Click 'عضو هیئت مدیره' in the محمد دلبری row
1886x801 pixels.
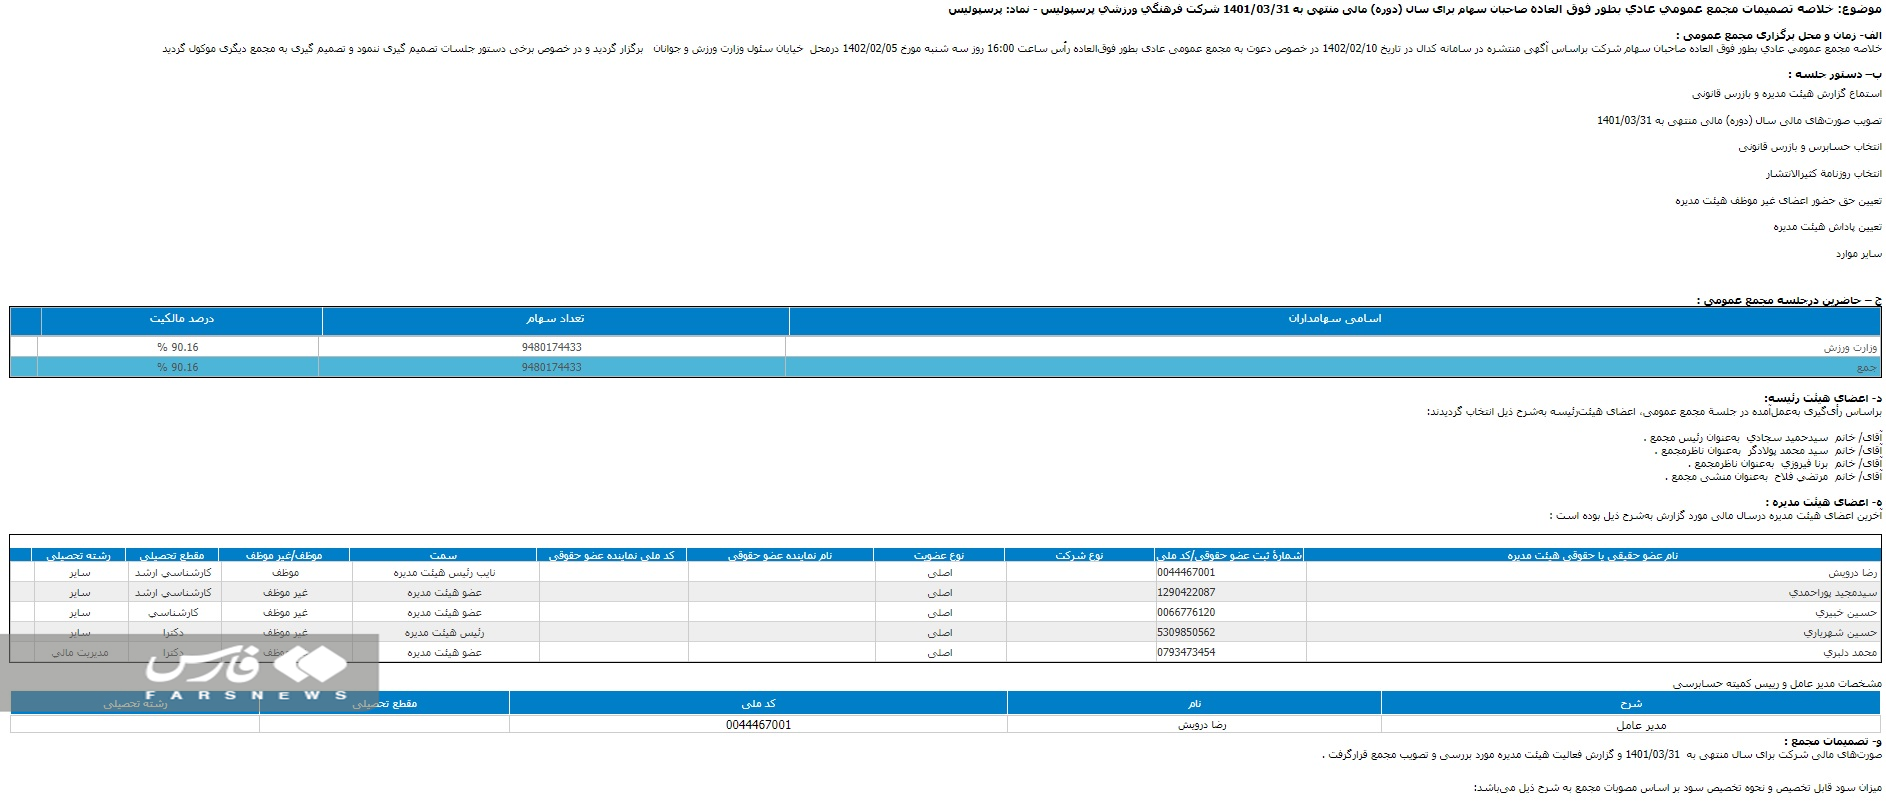coord(444,653)
